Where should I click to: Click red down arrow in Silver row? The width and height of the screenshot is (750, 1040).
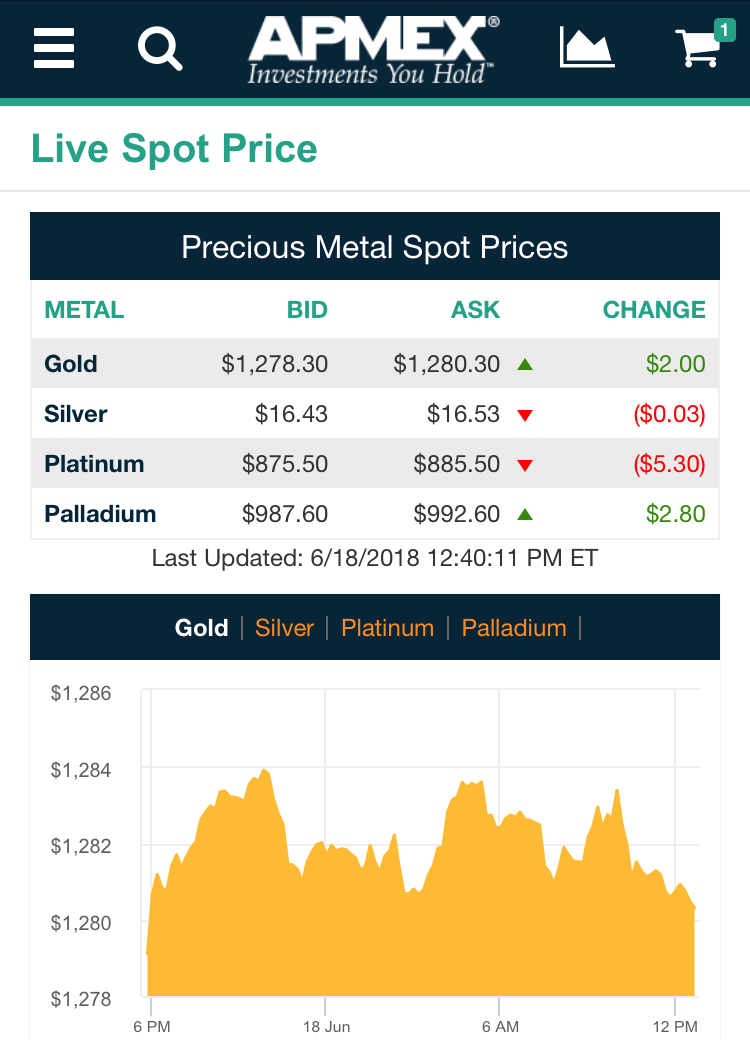525,415
